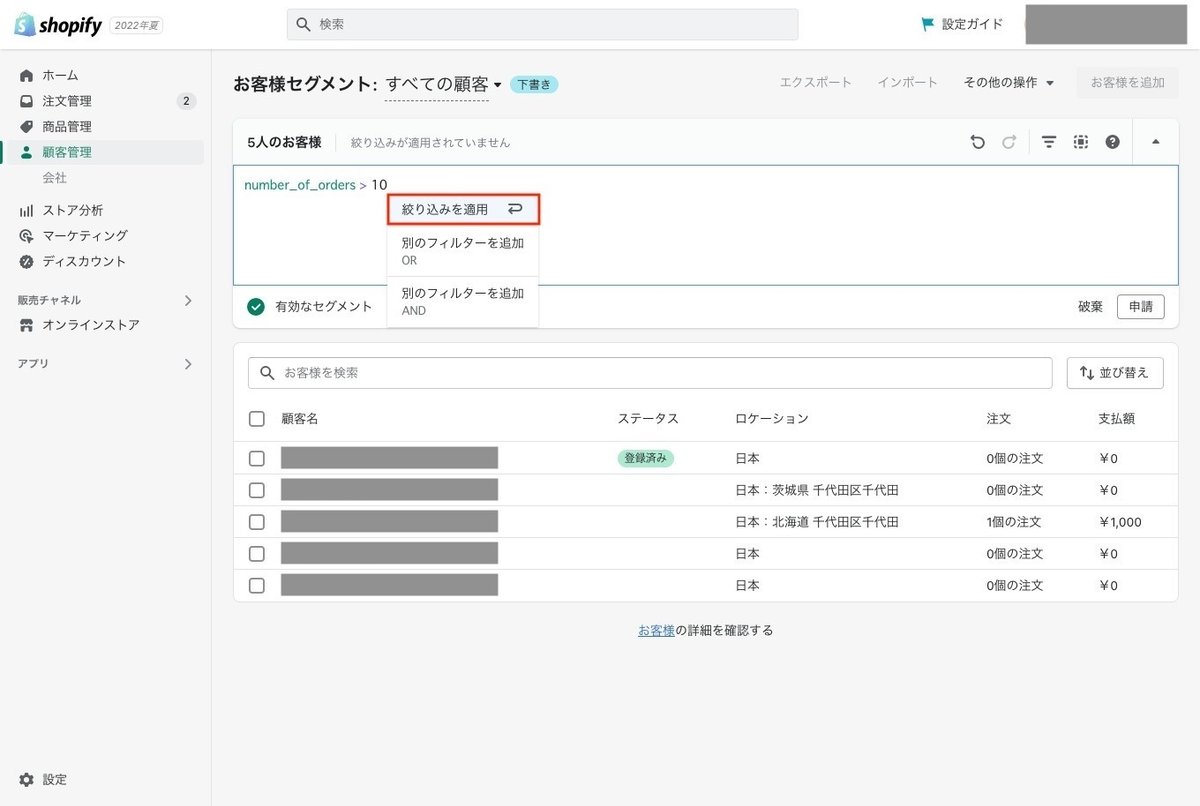
Task: Click the ホーム house icon
Action: [27, 75]
